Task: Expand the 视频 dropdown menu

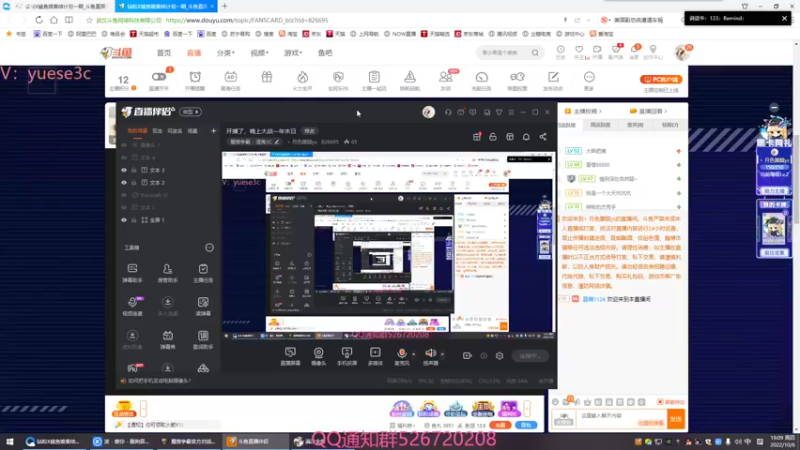Action: coord(259,53)
